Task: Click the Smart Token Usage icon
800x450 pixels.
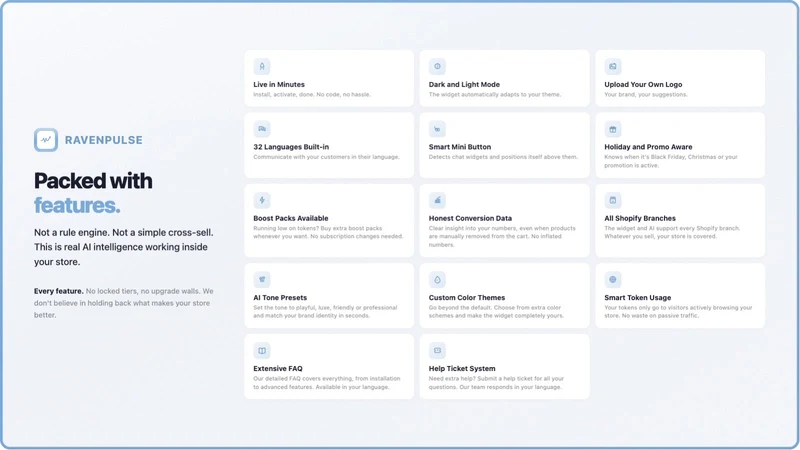Action: pyautogui.click(x=613, y=280)
